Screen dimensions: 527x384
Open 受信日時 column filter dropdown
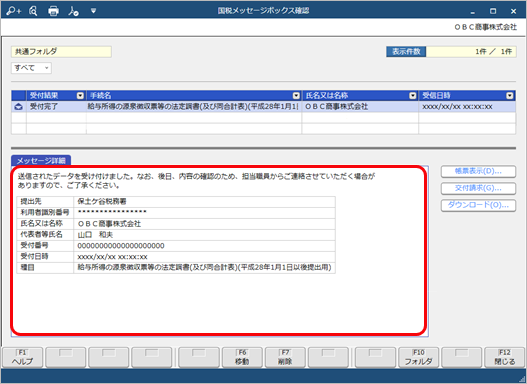[x=510, y=96]
